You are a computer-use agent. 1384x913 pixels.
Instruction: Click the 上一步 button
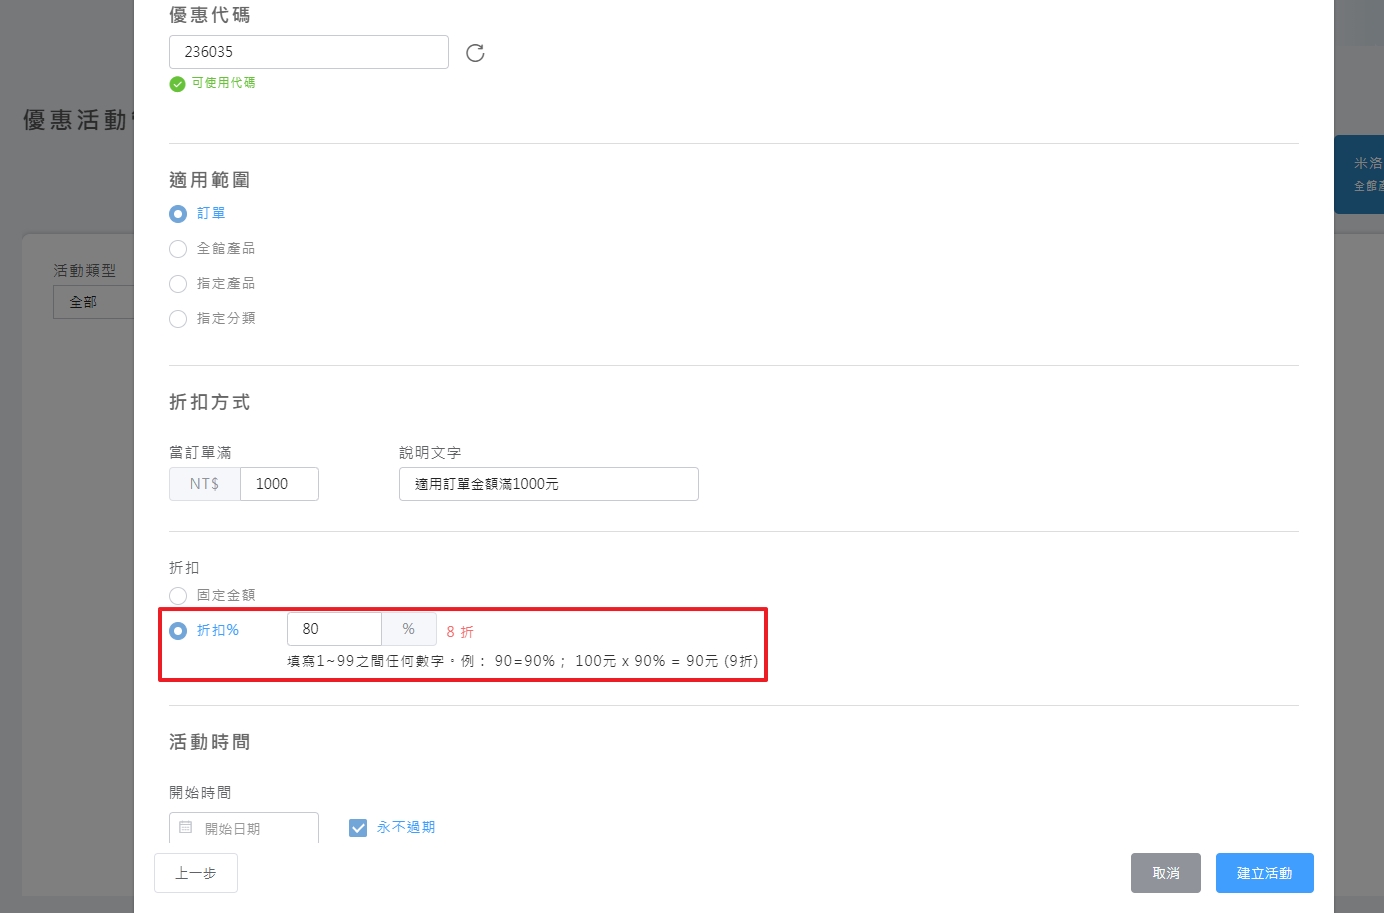point(195,872)
